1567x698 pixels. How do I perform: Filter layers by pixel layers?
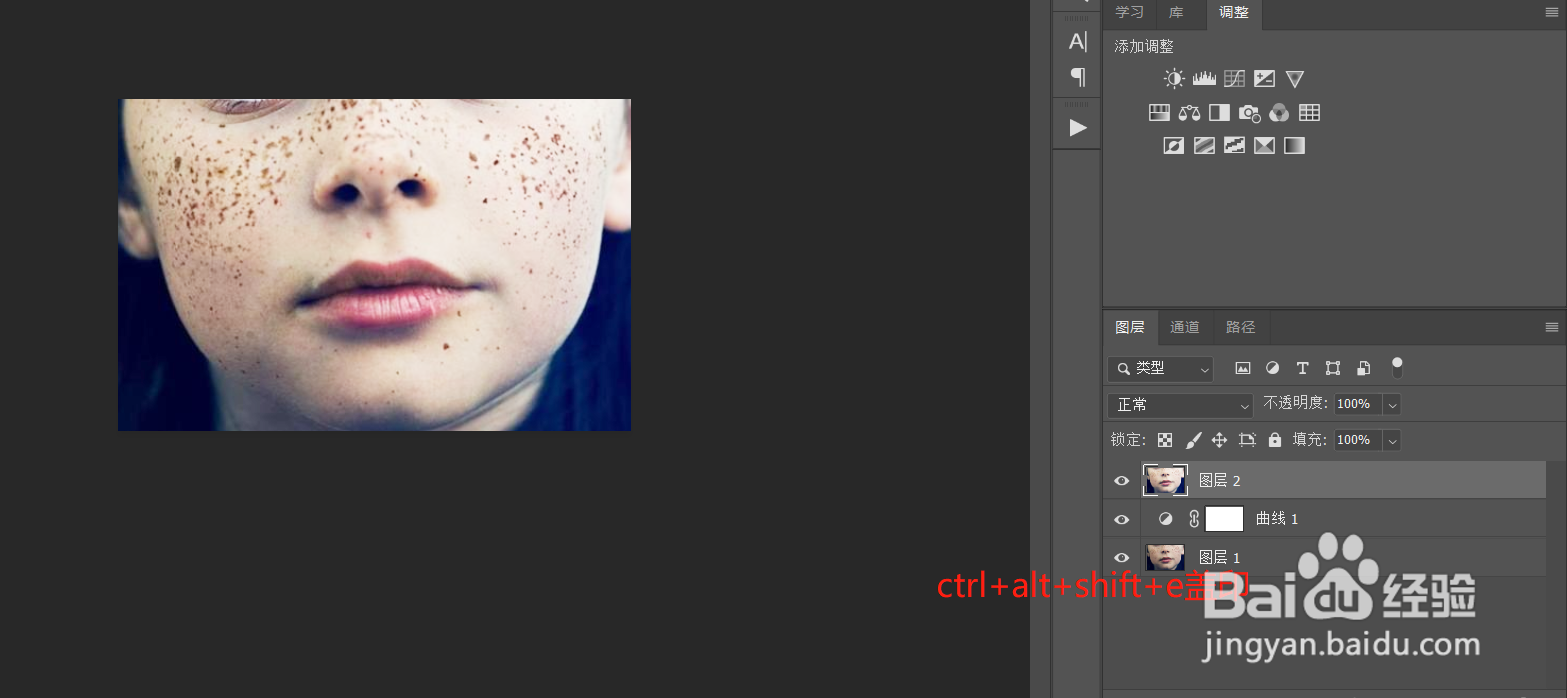(1242, 368)
